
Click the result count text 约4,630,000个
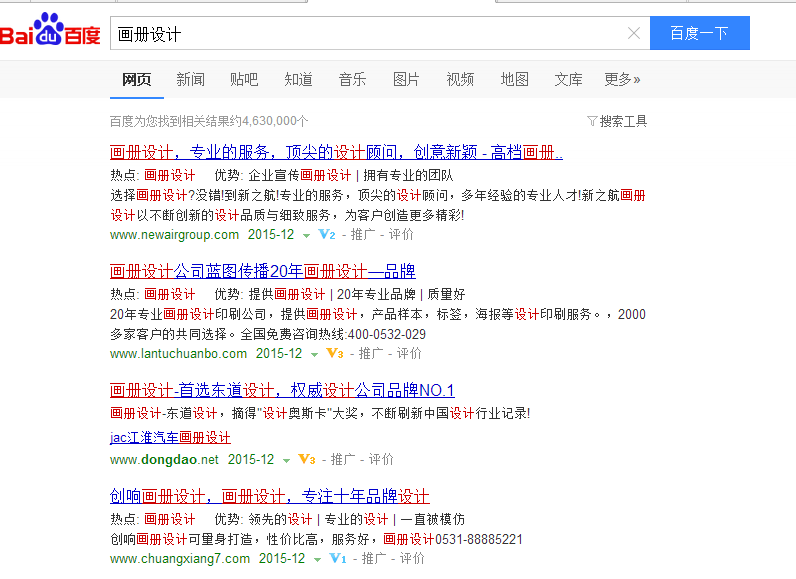270,121
